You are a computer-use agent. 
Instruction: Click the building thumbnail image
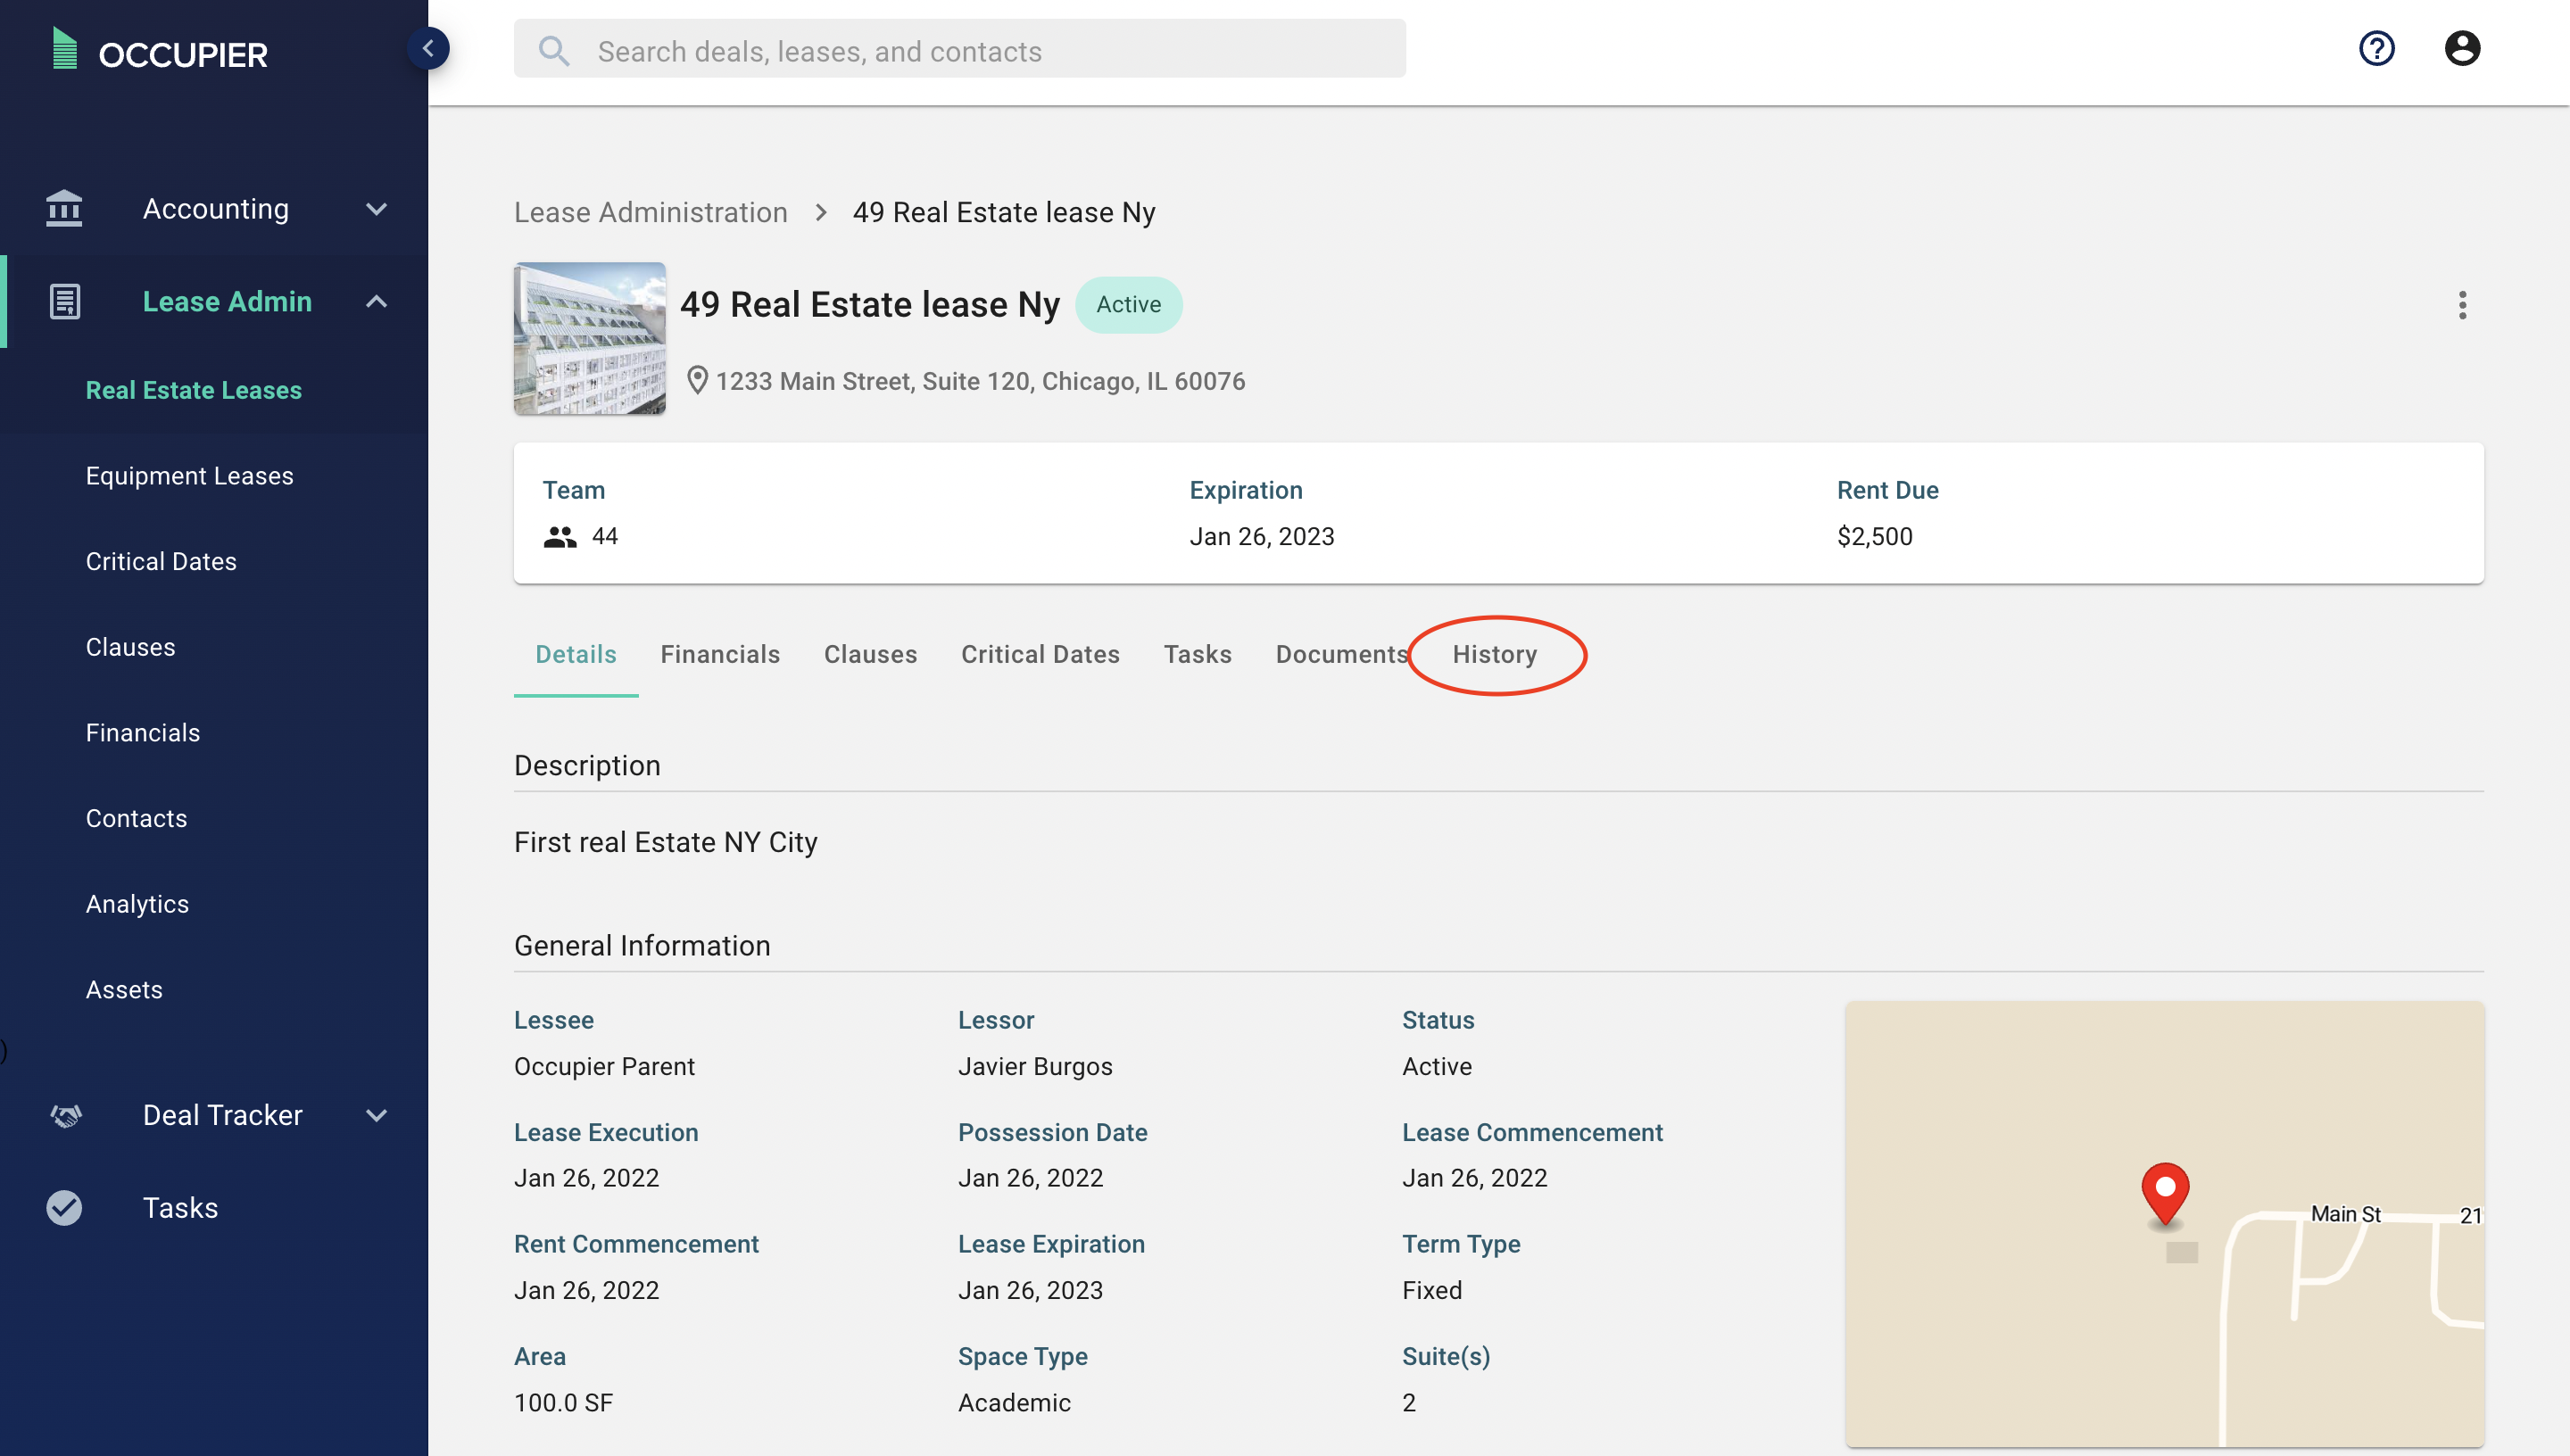pyautogui.click(x=589, y=338)
